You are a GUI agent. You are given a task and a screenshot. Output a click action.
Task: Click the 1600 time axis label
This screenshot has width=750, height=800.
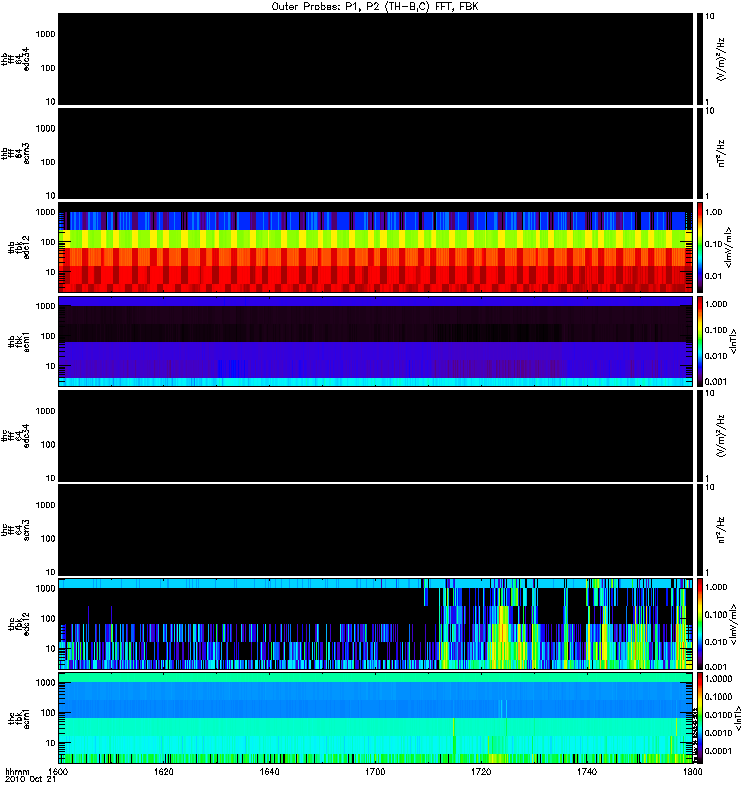tap(59, 771)
